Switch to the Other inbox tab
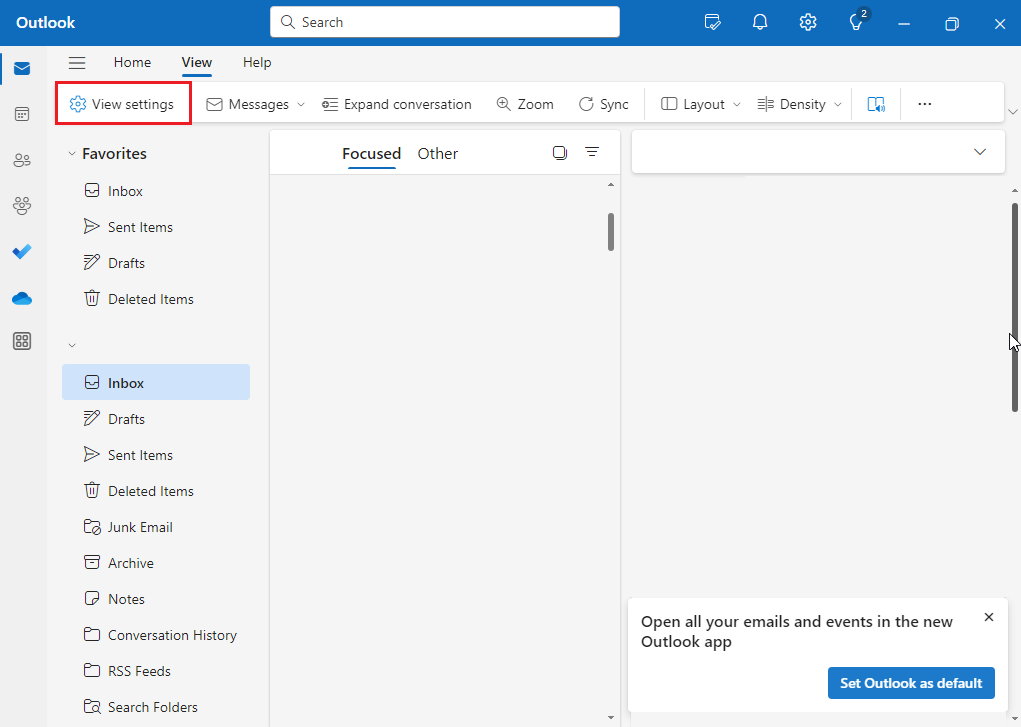The height and width of the screenshot is (727, 1021). pos(437,153)
